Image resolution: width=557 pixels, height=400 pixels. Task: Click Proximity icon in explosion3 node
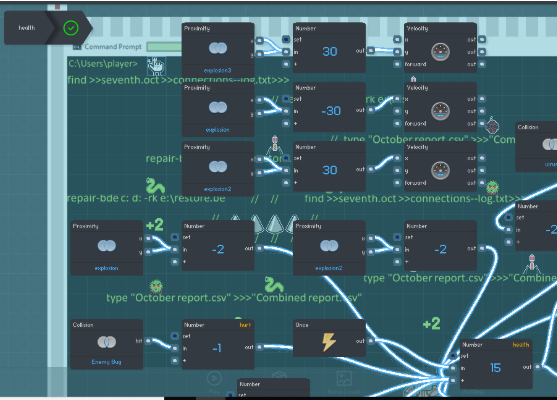[x=218, y=48]
